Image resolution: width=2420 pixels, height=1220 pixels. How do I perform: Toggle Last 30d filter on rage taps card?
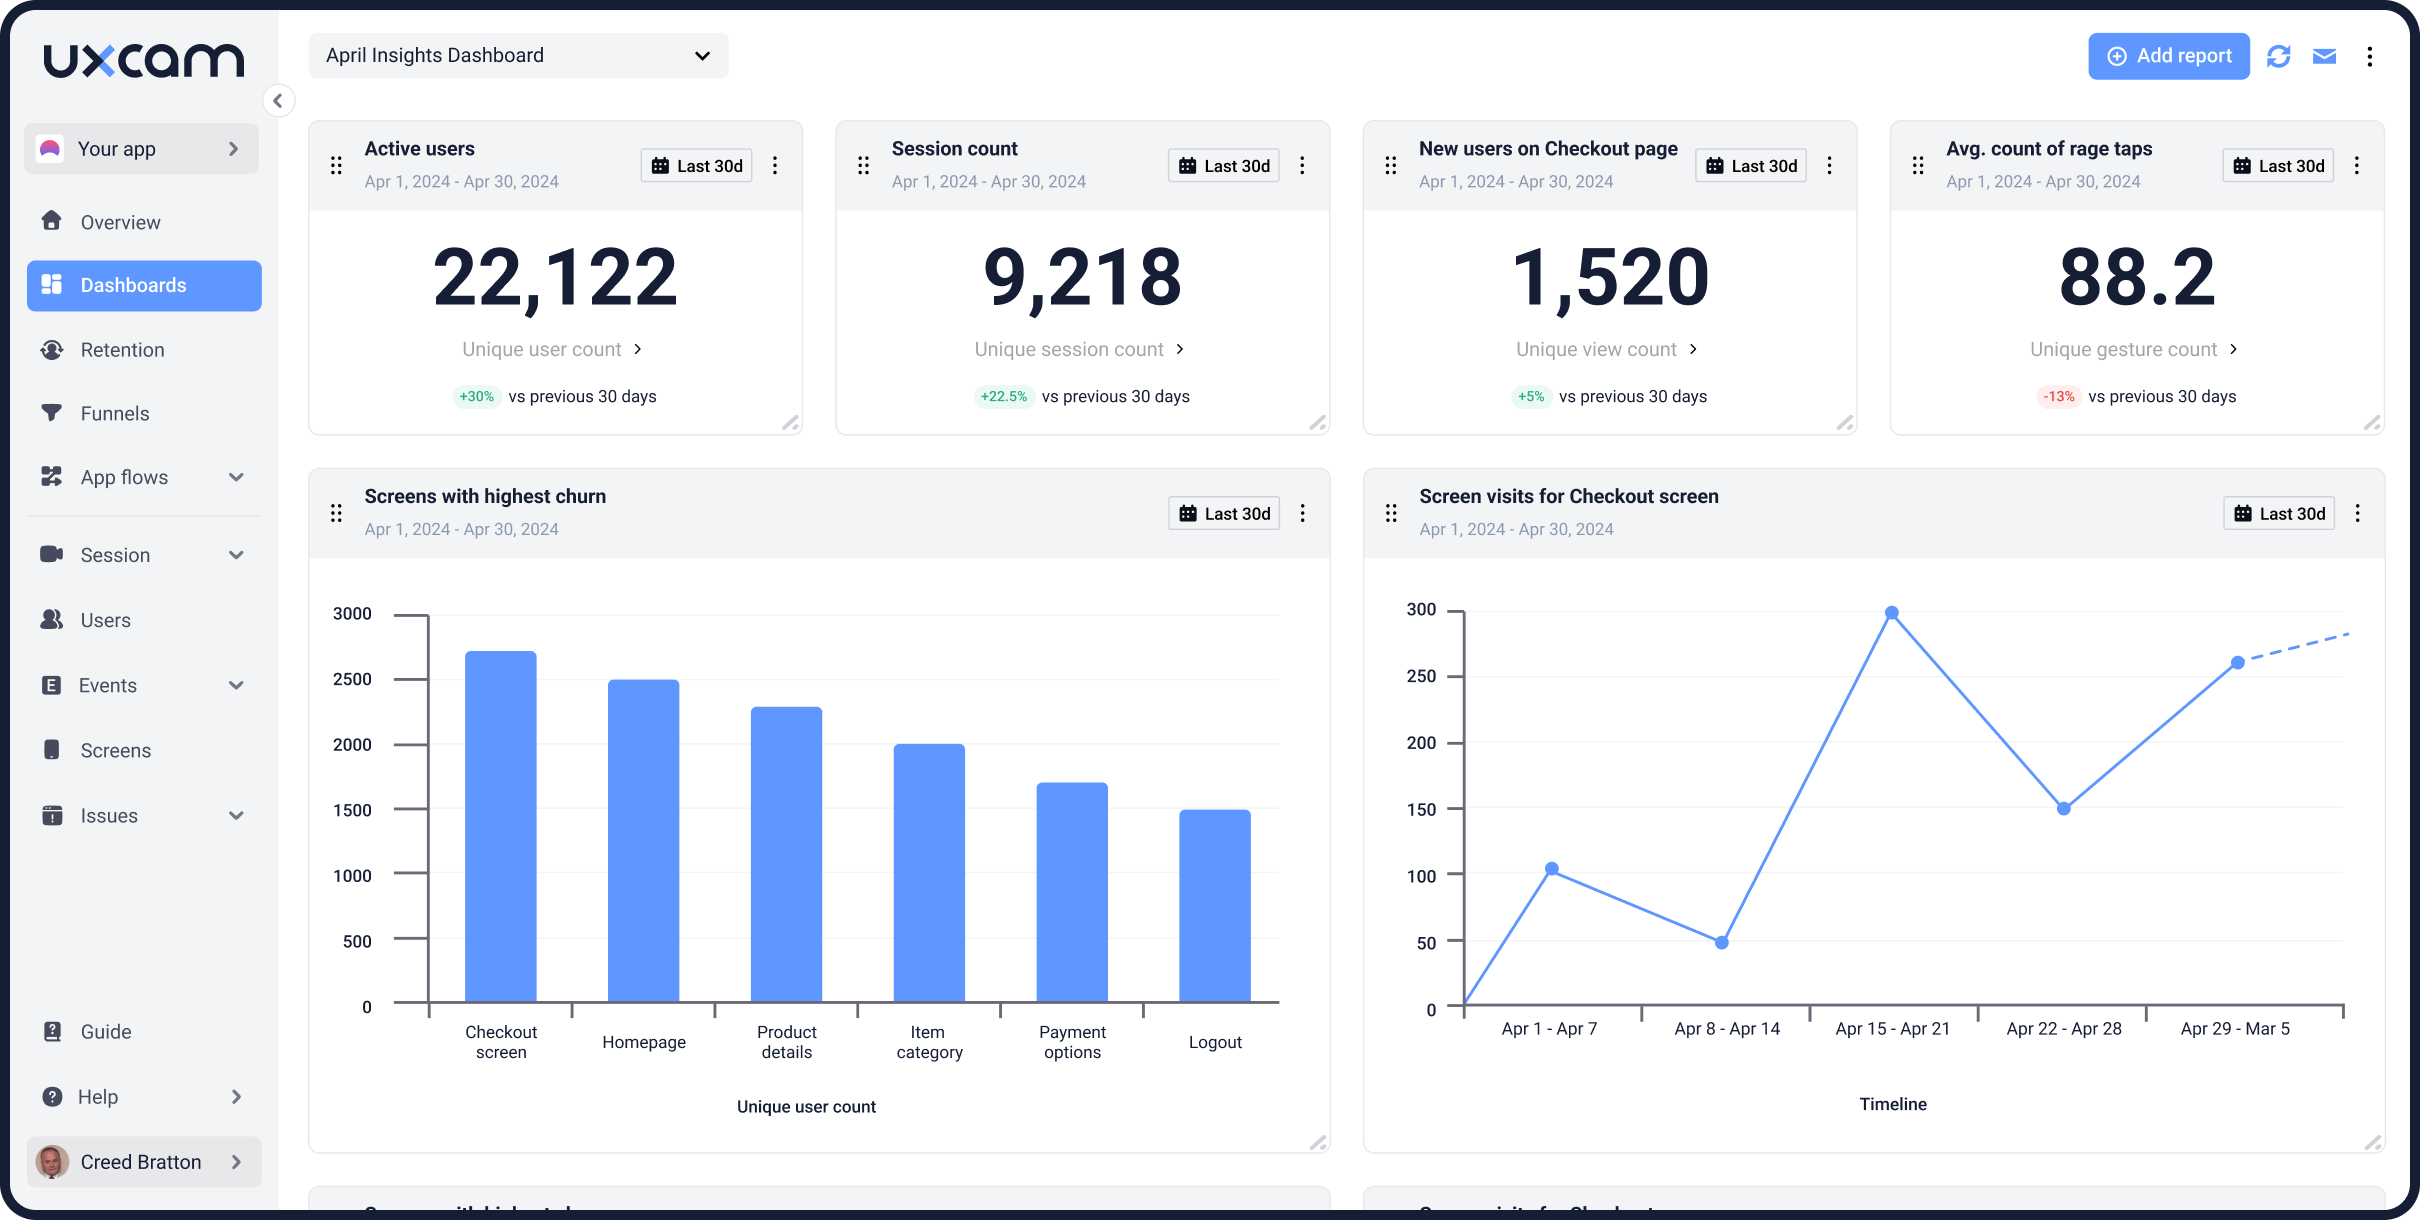click(2277, 165)
